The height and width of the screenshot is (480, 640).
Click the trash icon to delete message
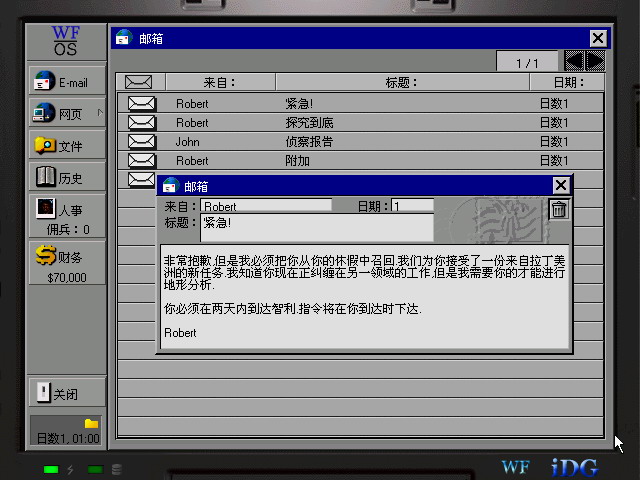559,209
